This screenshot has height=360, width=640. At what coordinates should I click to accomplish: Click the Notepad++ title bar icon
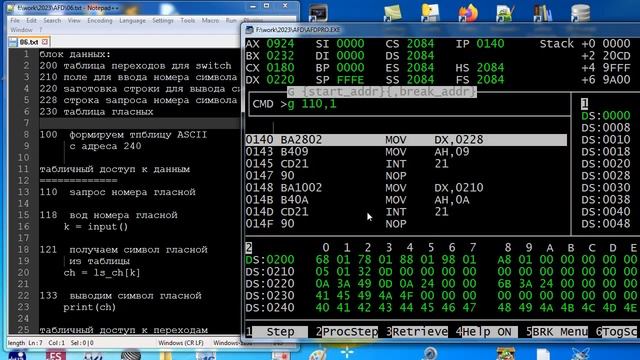tap(11, 8)
